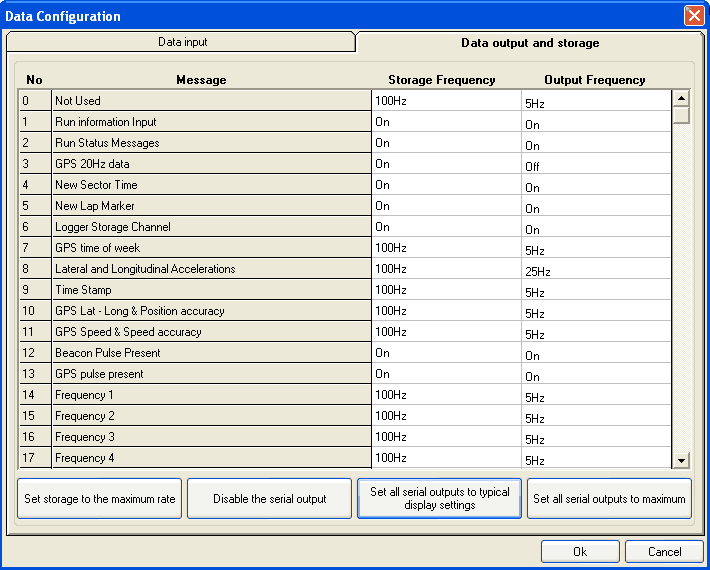Click Set all serial outputs to maximum
Viewport: 710px width, 570px height.
pos(609,499)
